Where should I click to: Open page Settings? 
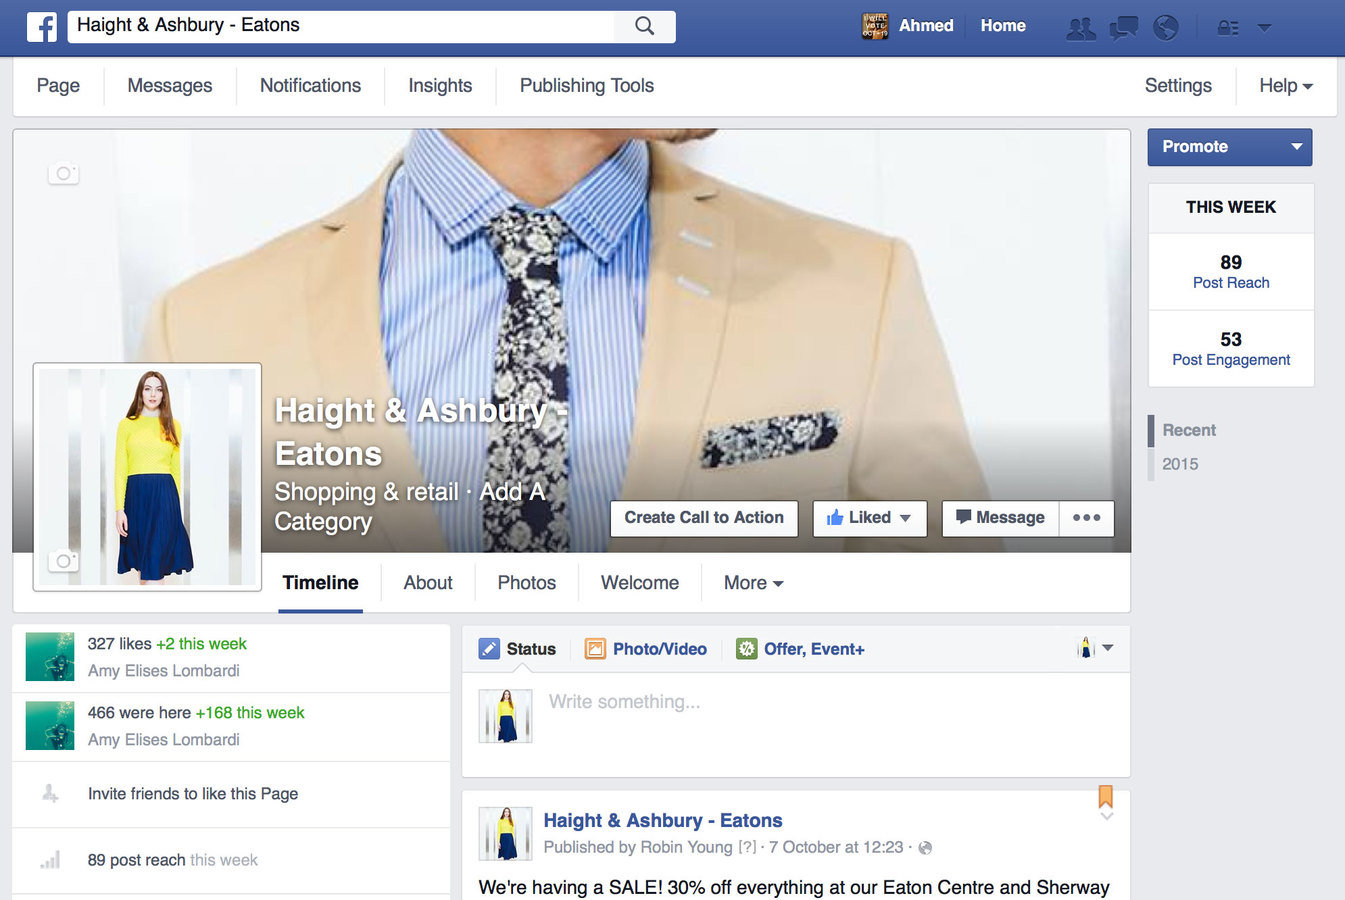pos(1178,86)
